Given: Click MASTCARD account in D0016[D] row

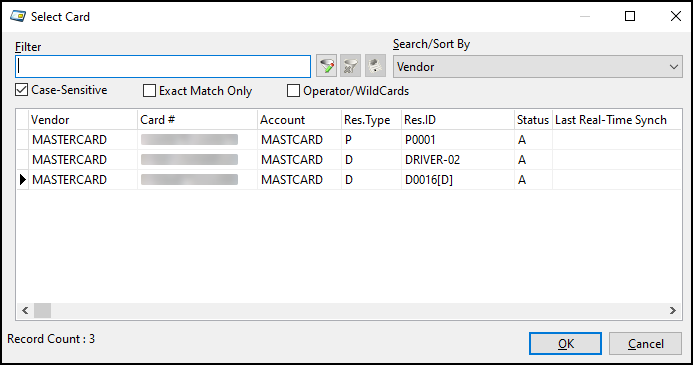Looking at the screenshot, I should tap(292, 180).
